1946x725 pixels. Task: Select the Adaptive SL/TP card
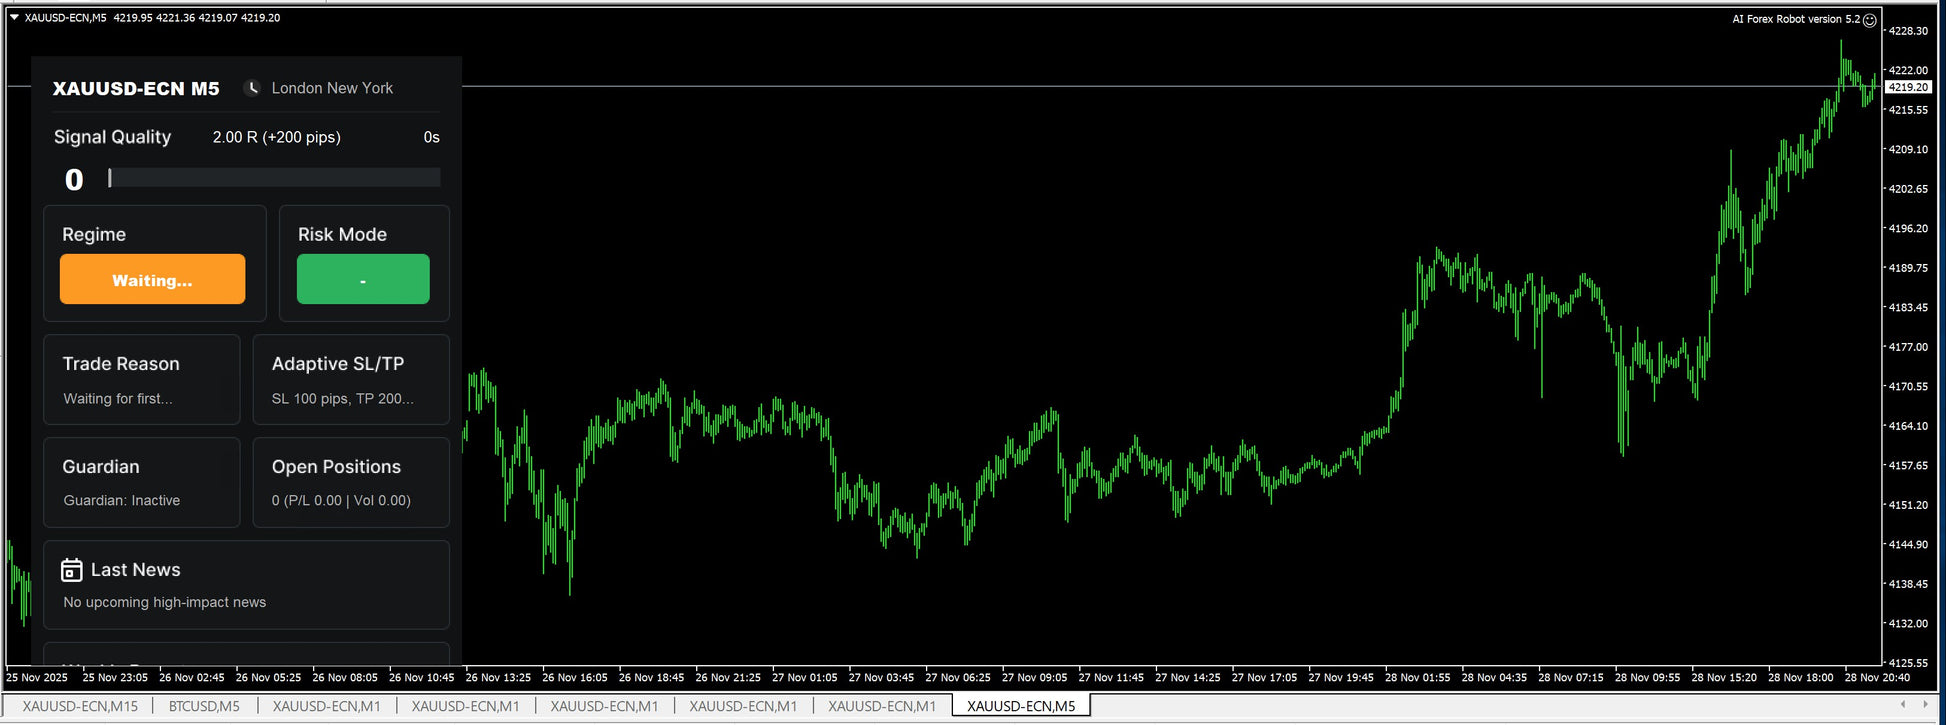(351, 380)
